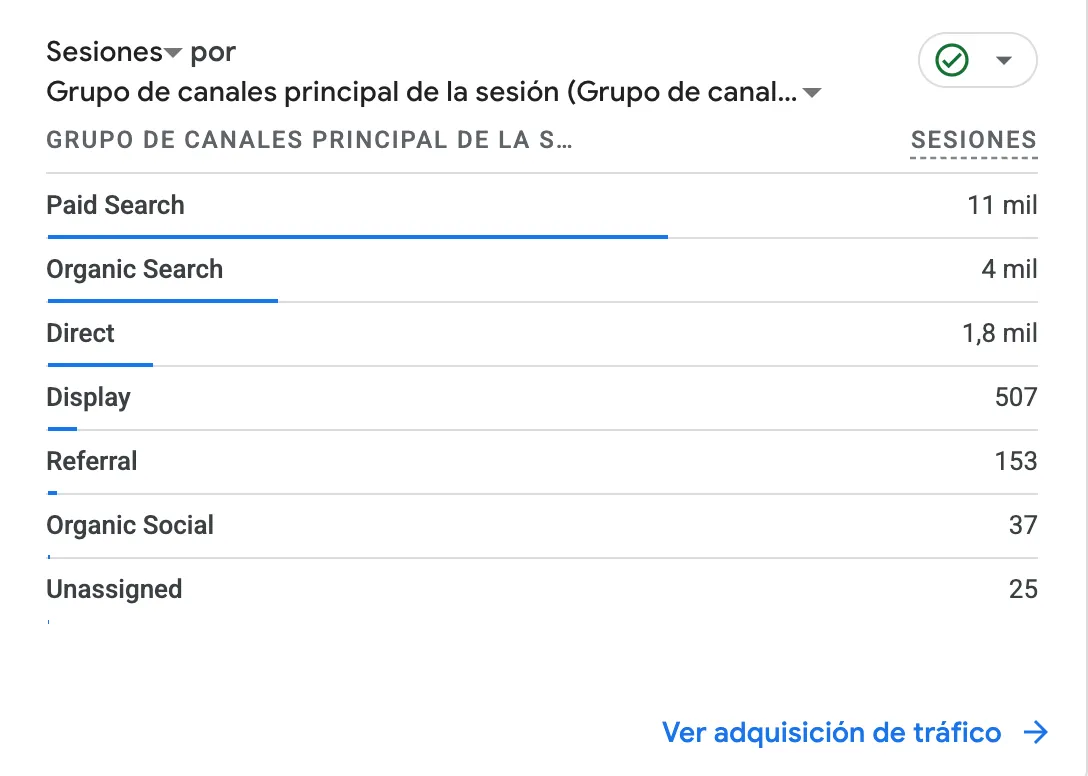1088x776 pixels.
Task: Open the Ver adquisición de tráfico link
Action: [831, 732]
